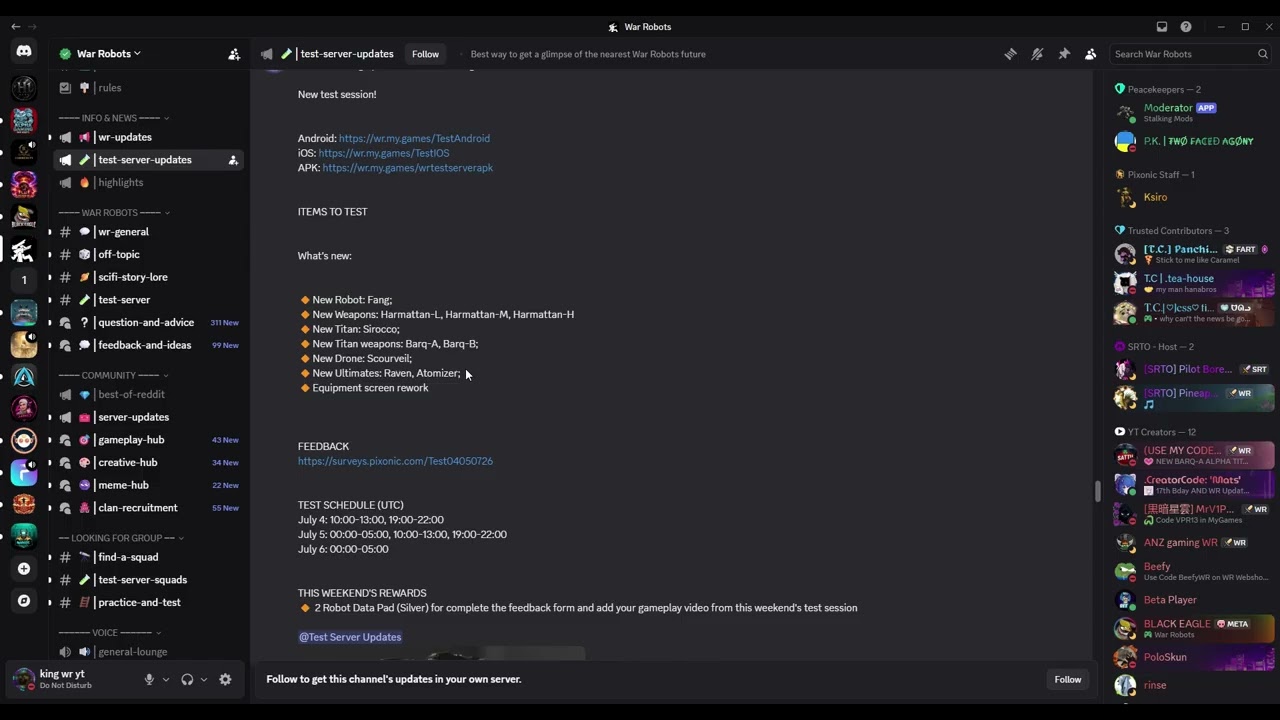Viewport: 1280px width, 720px height.
Task: Open the Inbox icon in the title bar
Action: click(1162, 27)
